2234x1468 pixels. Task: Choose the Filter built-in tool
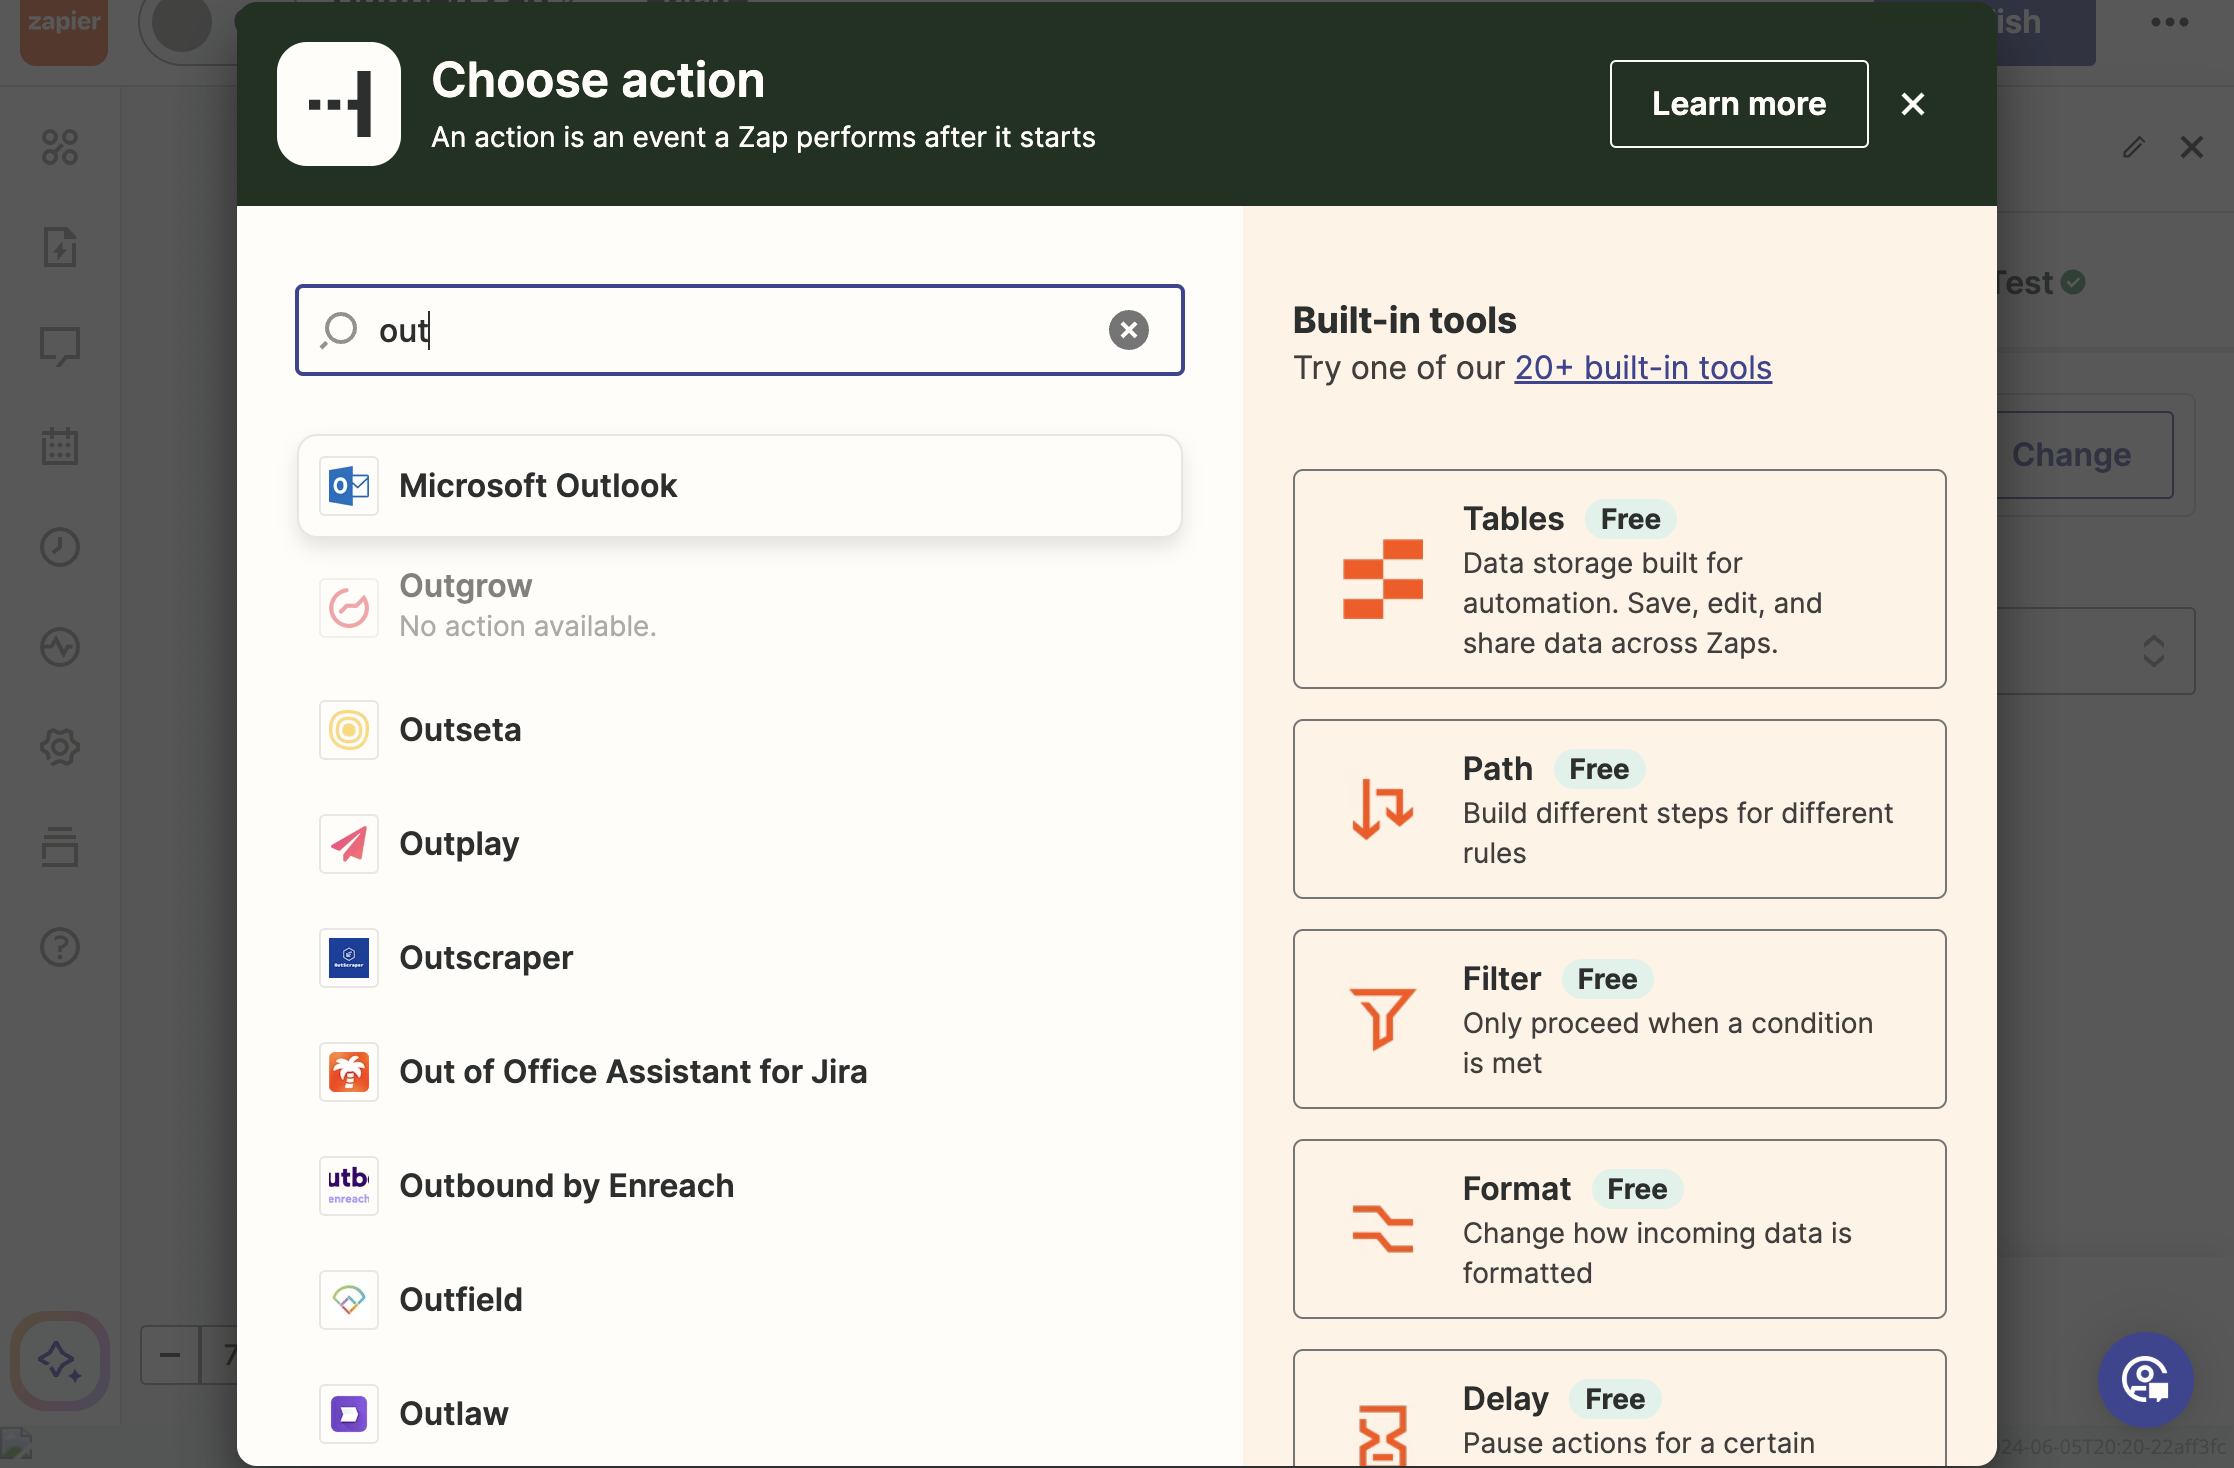[1619, 1019]
